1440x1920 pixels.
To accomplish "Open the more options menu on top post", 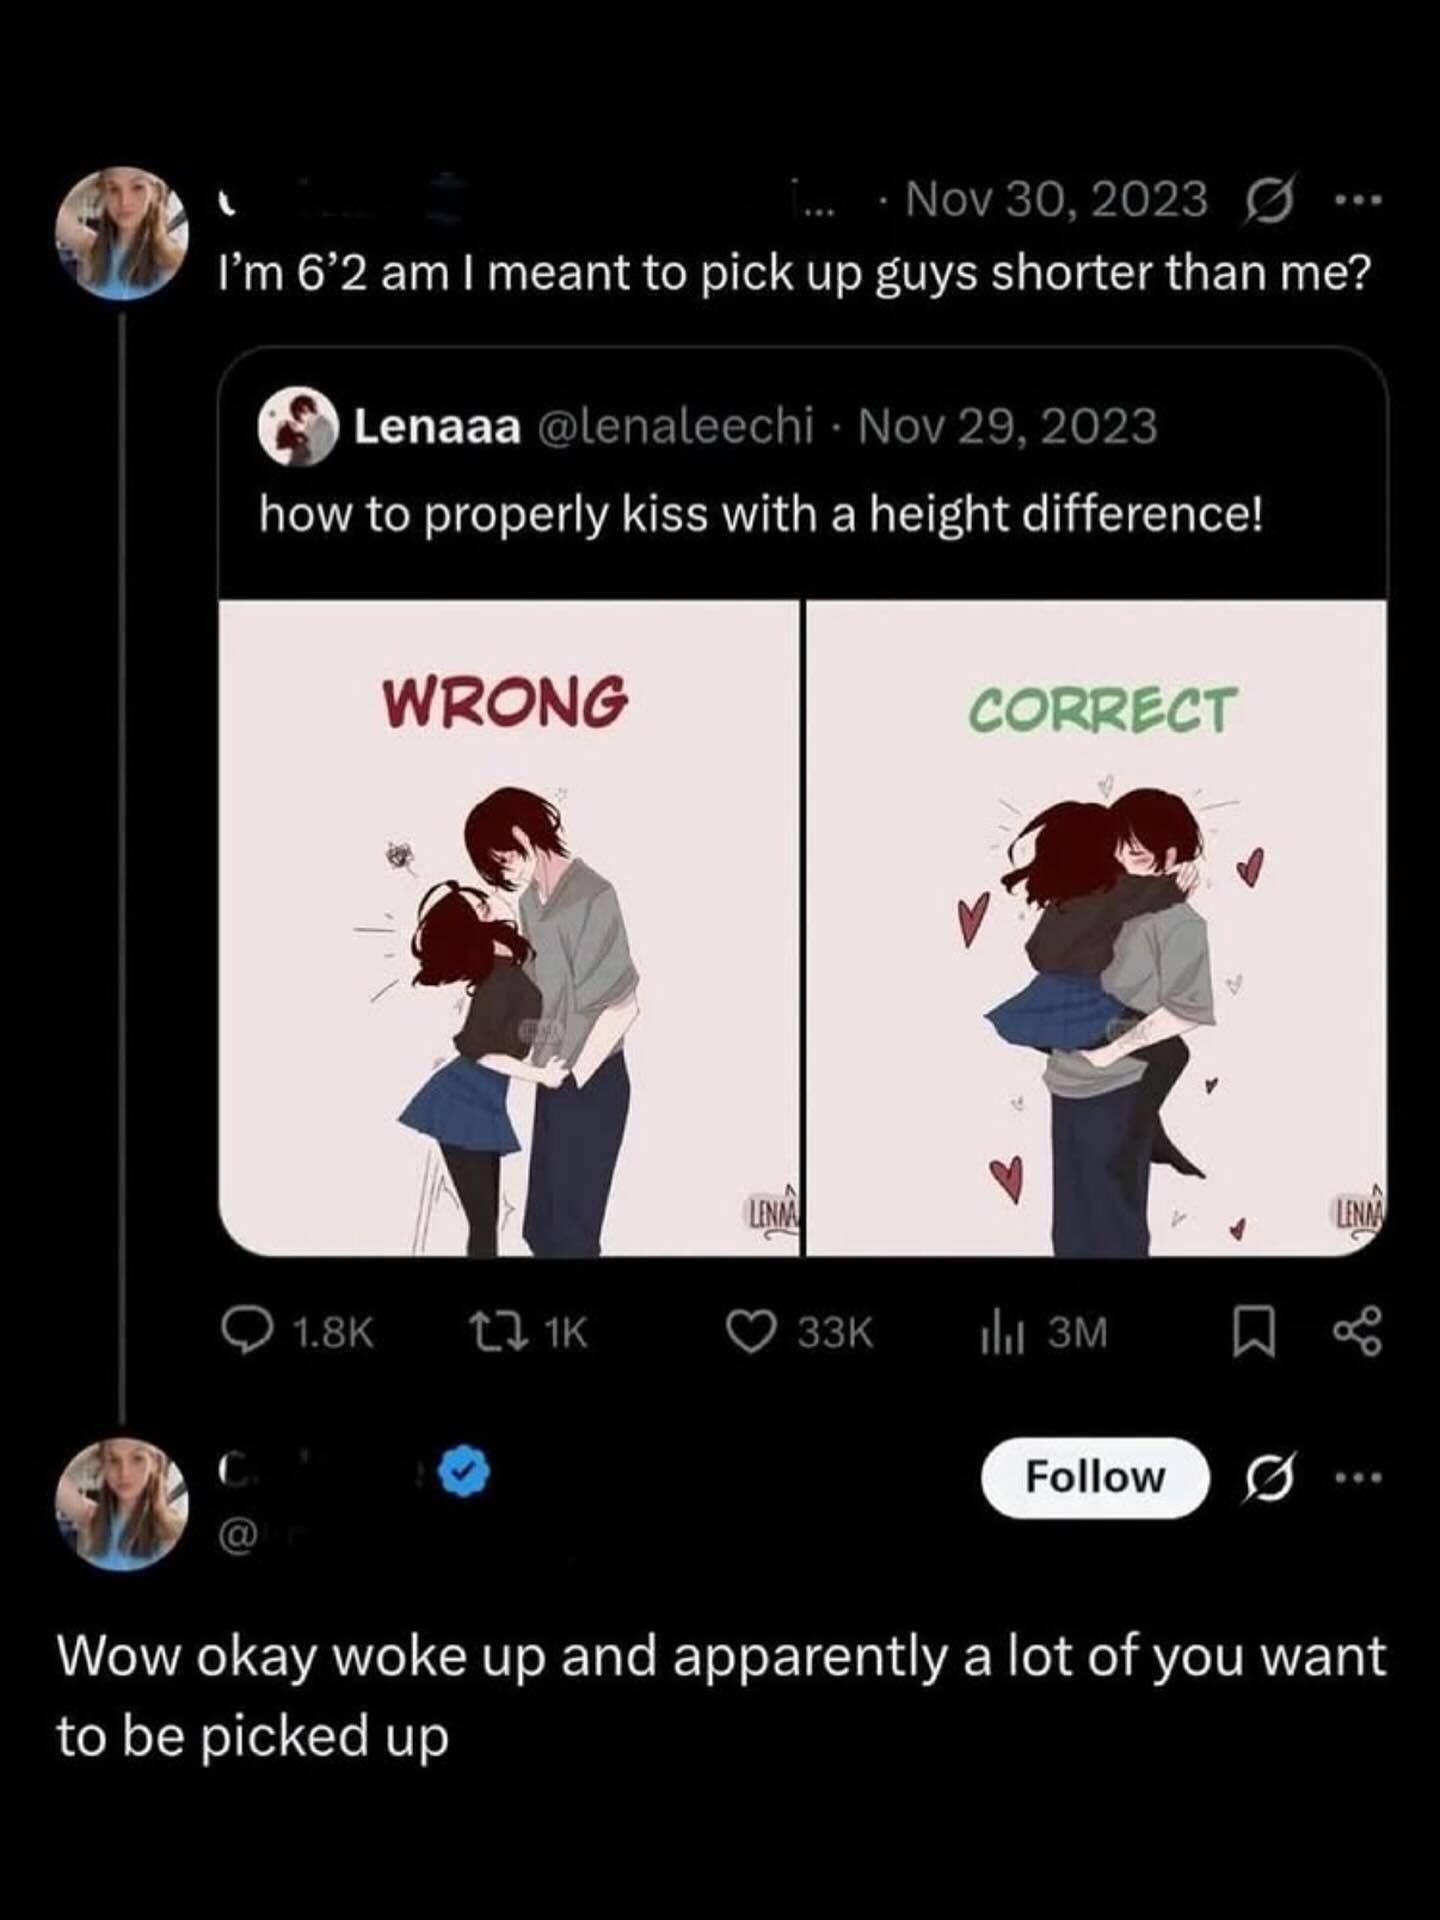I will 1358,200.
